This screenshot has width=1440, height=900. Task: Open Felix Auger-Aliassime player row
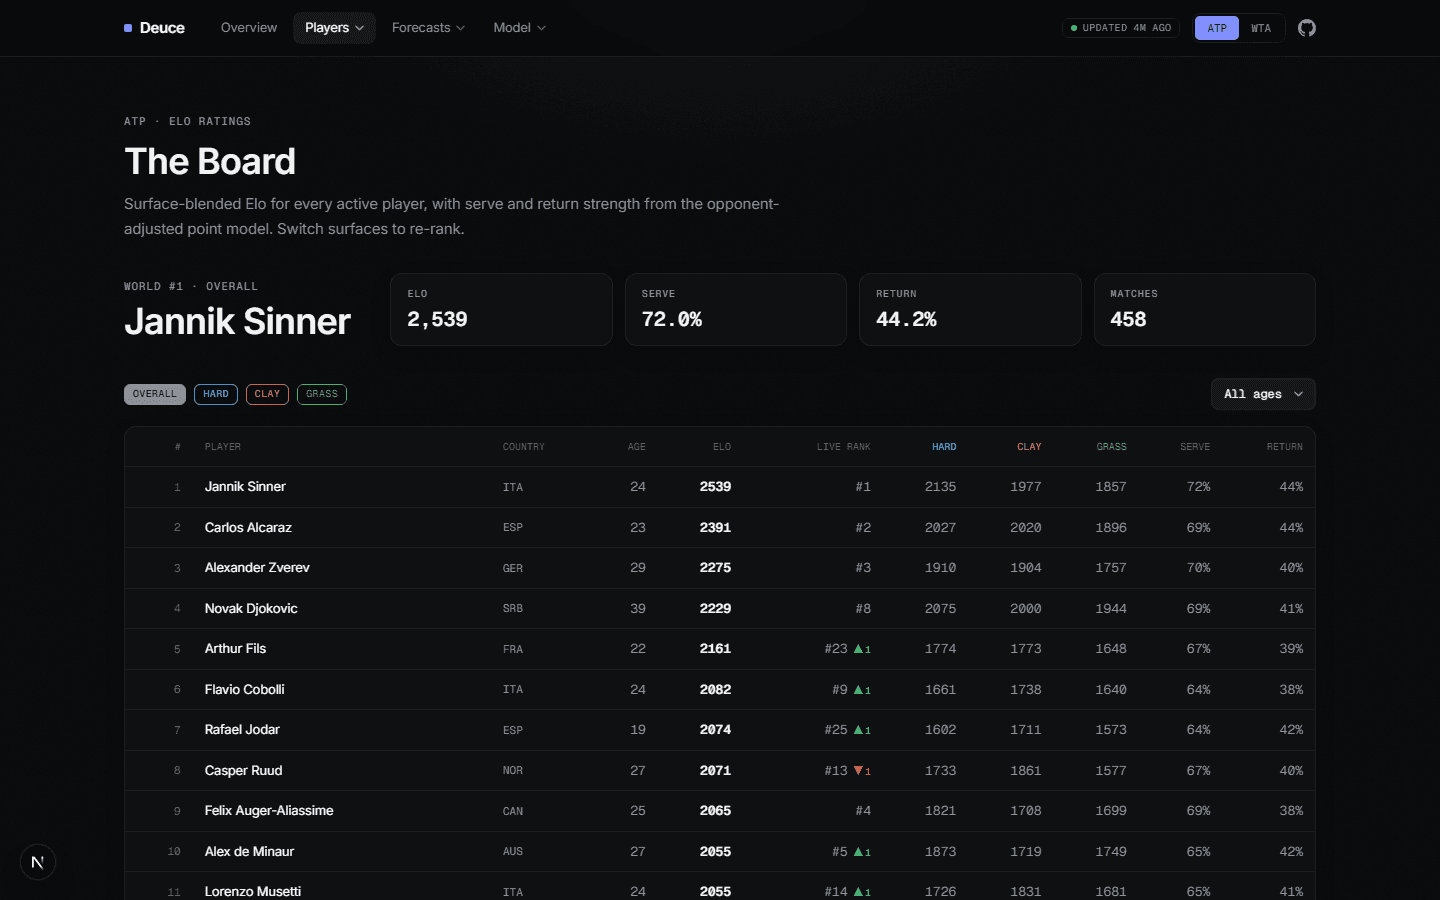pos(720,811)
